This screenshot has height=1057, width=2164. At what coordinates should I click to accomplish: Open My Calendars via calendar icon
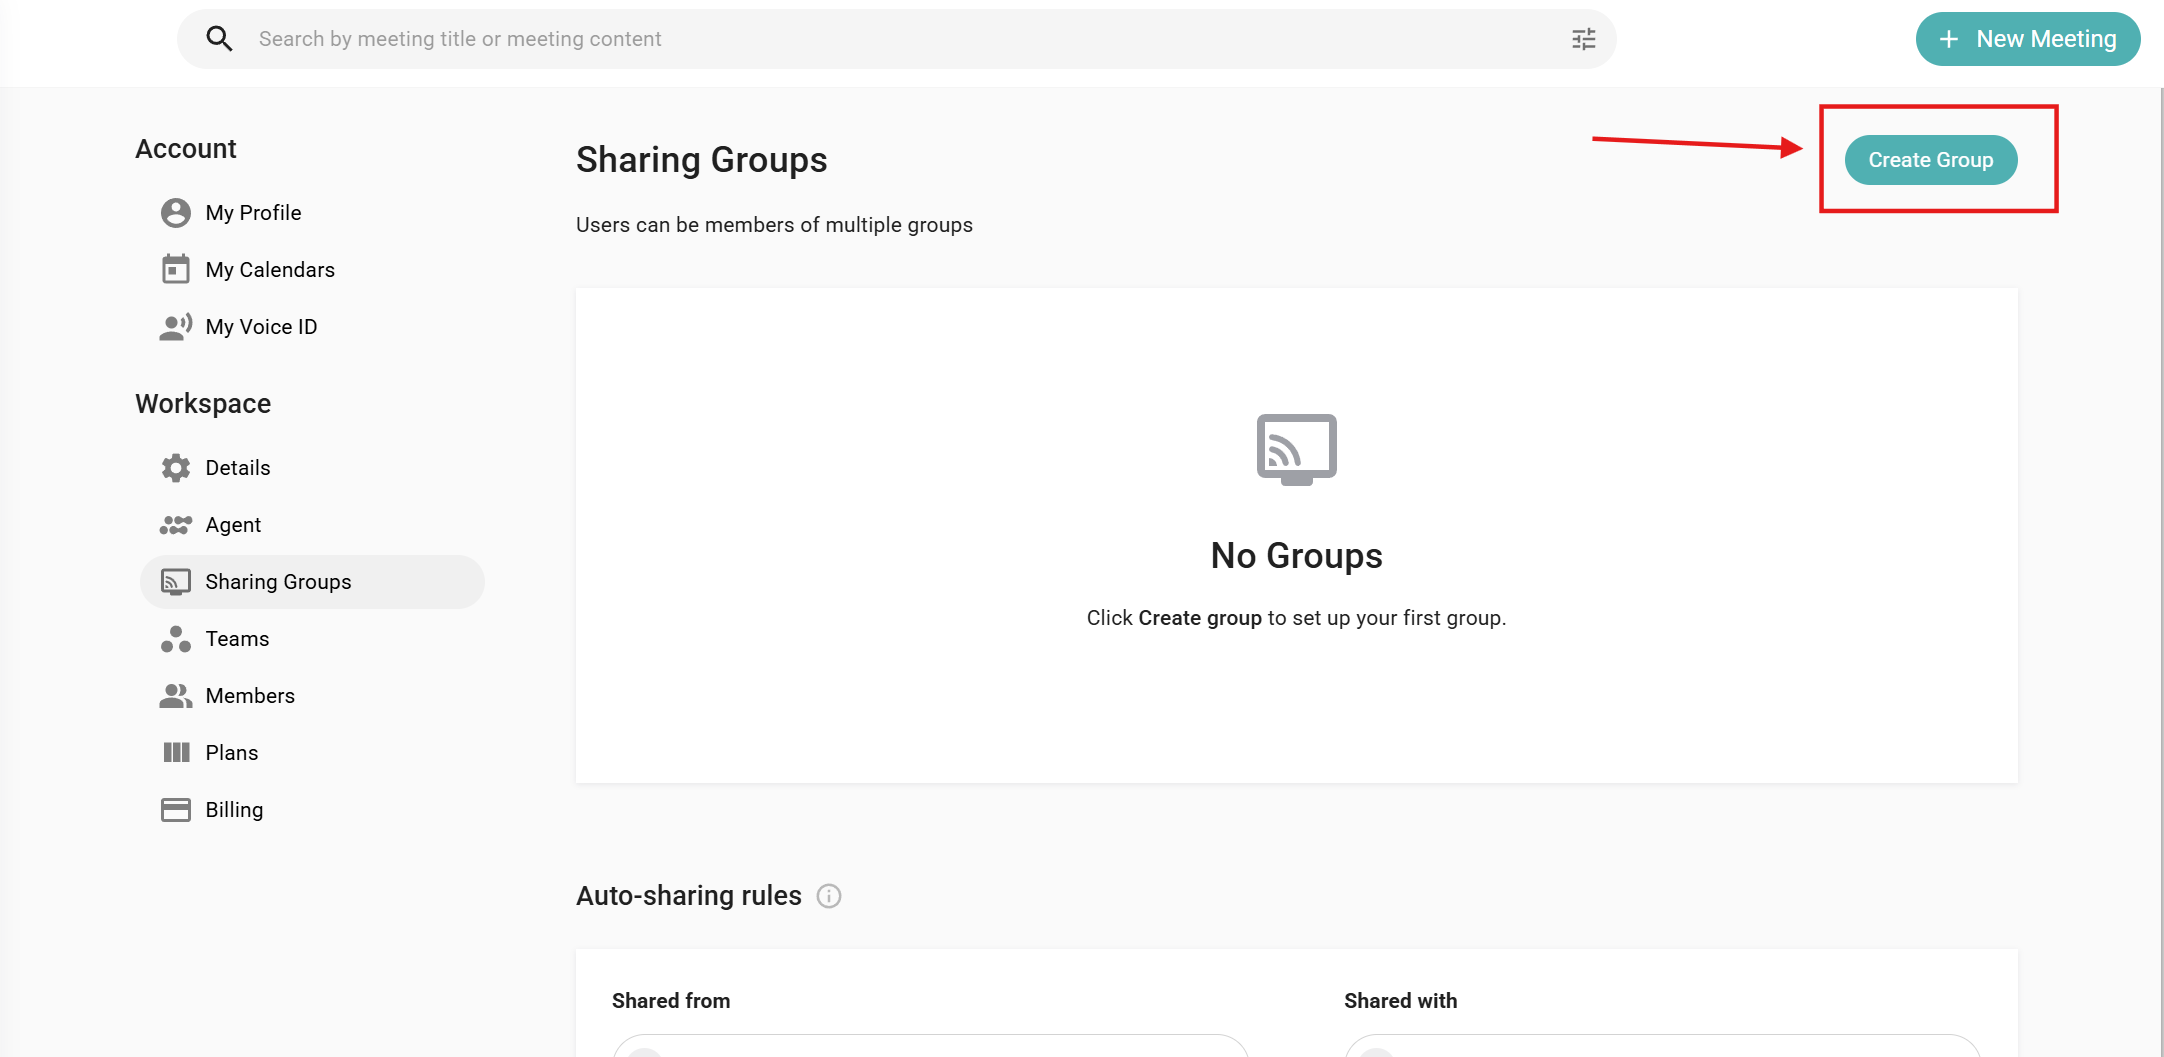[175, 269]
